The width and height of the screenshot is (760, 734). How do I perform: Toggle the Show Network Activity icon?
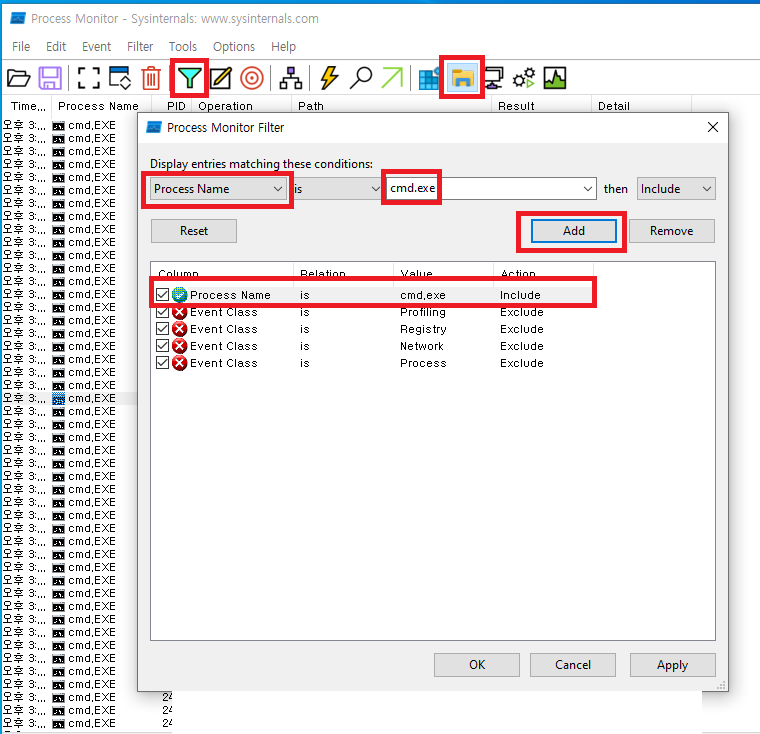pyautogui.click(x=493, y=78)
